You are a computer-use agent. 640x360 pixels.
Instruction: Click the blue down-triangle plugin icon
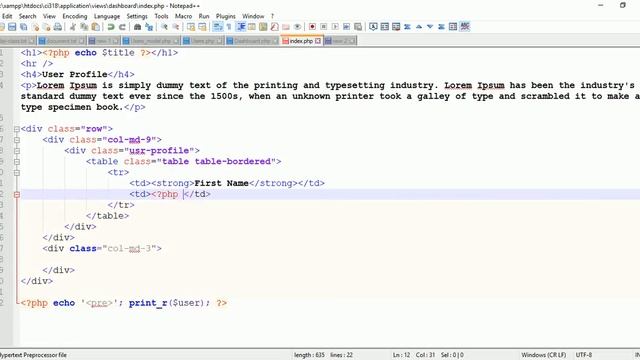pos(430,27)
